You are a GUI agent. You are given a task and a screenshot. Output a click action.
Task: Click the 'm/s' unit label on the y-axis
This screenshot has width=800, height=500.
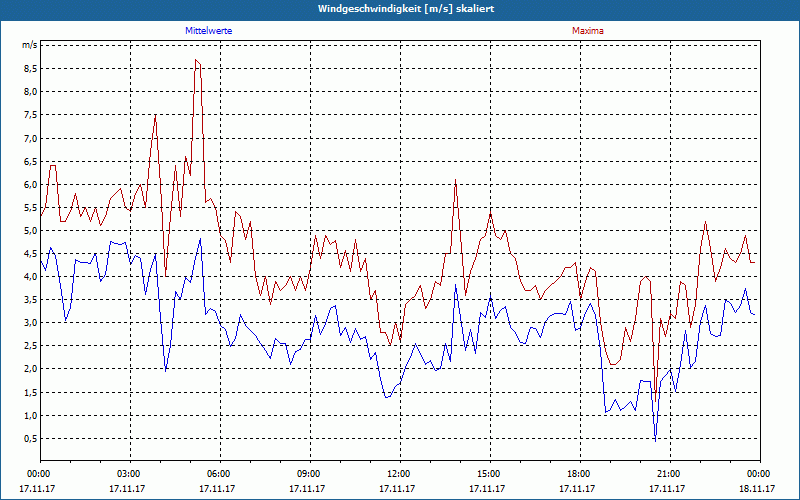(x=29, y=45)
